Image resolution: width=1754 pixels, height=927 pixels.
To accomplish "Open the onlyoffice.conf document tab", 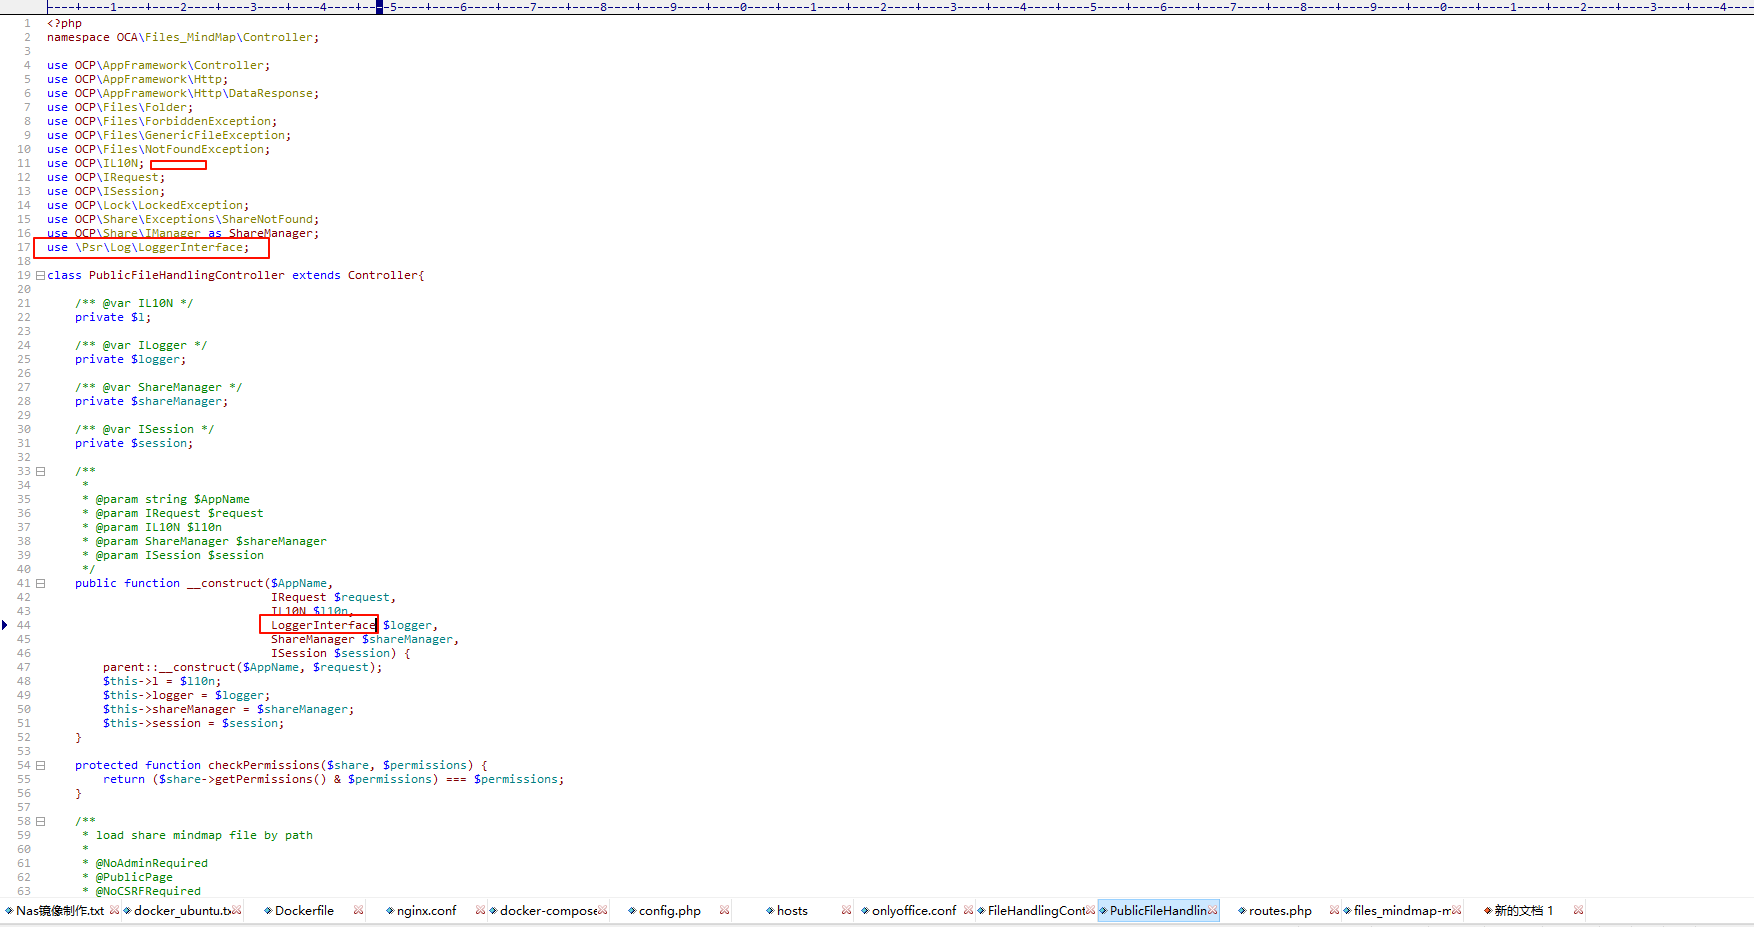I will click(x=914, y=910).
